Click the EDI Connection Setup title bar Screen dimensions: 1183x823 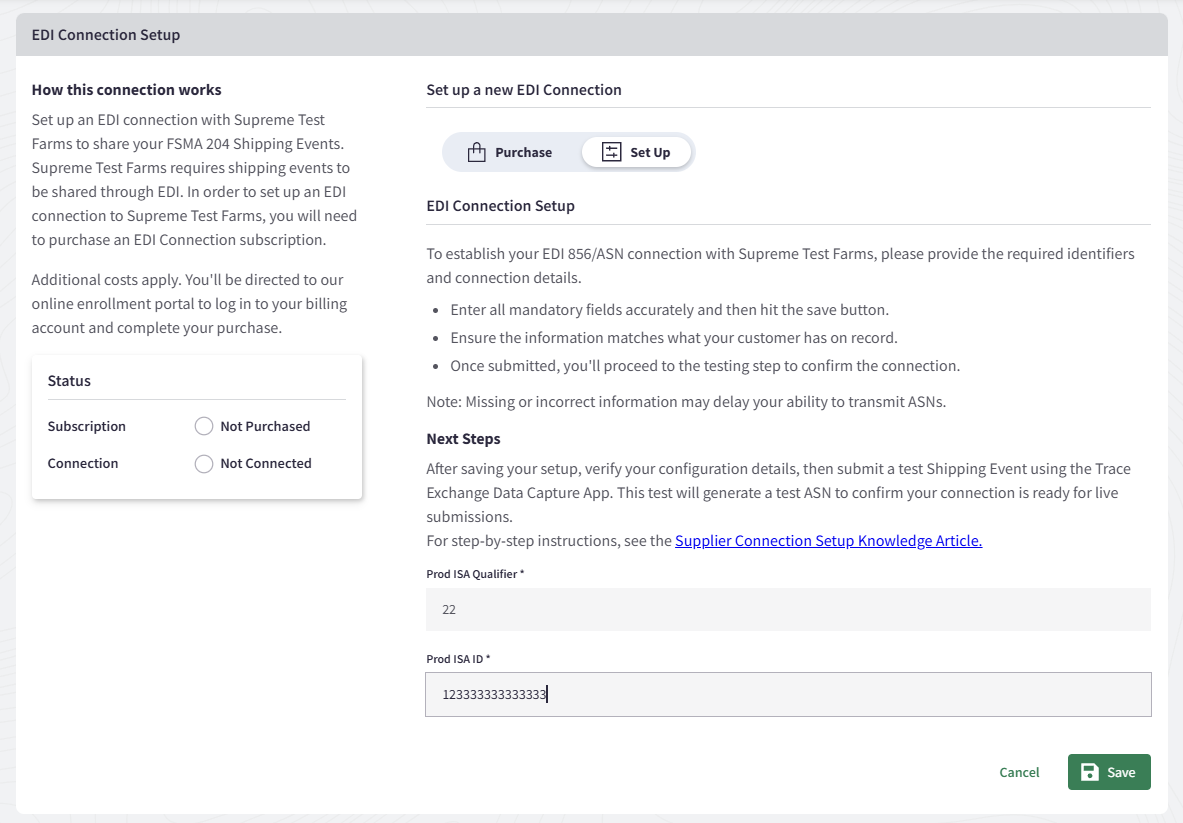(x=106, y=35)
